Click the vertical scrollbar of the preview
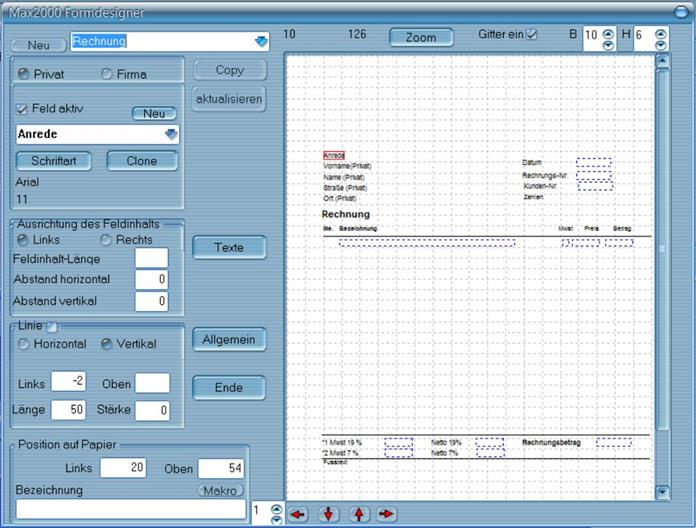The image size is (696, 528). pos(662,248)
